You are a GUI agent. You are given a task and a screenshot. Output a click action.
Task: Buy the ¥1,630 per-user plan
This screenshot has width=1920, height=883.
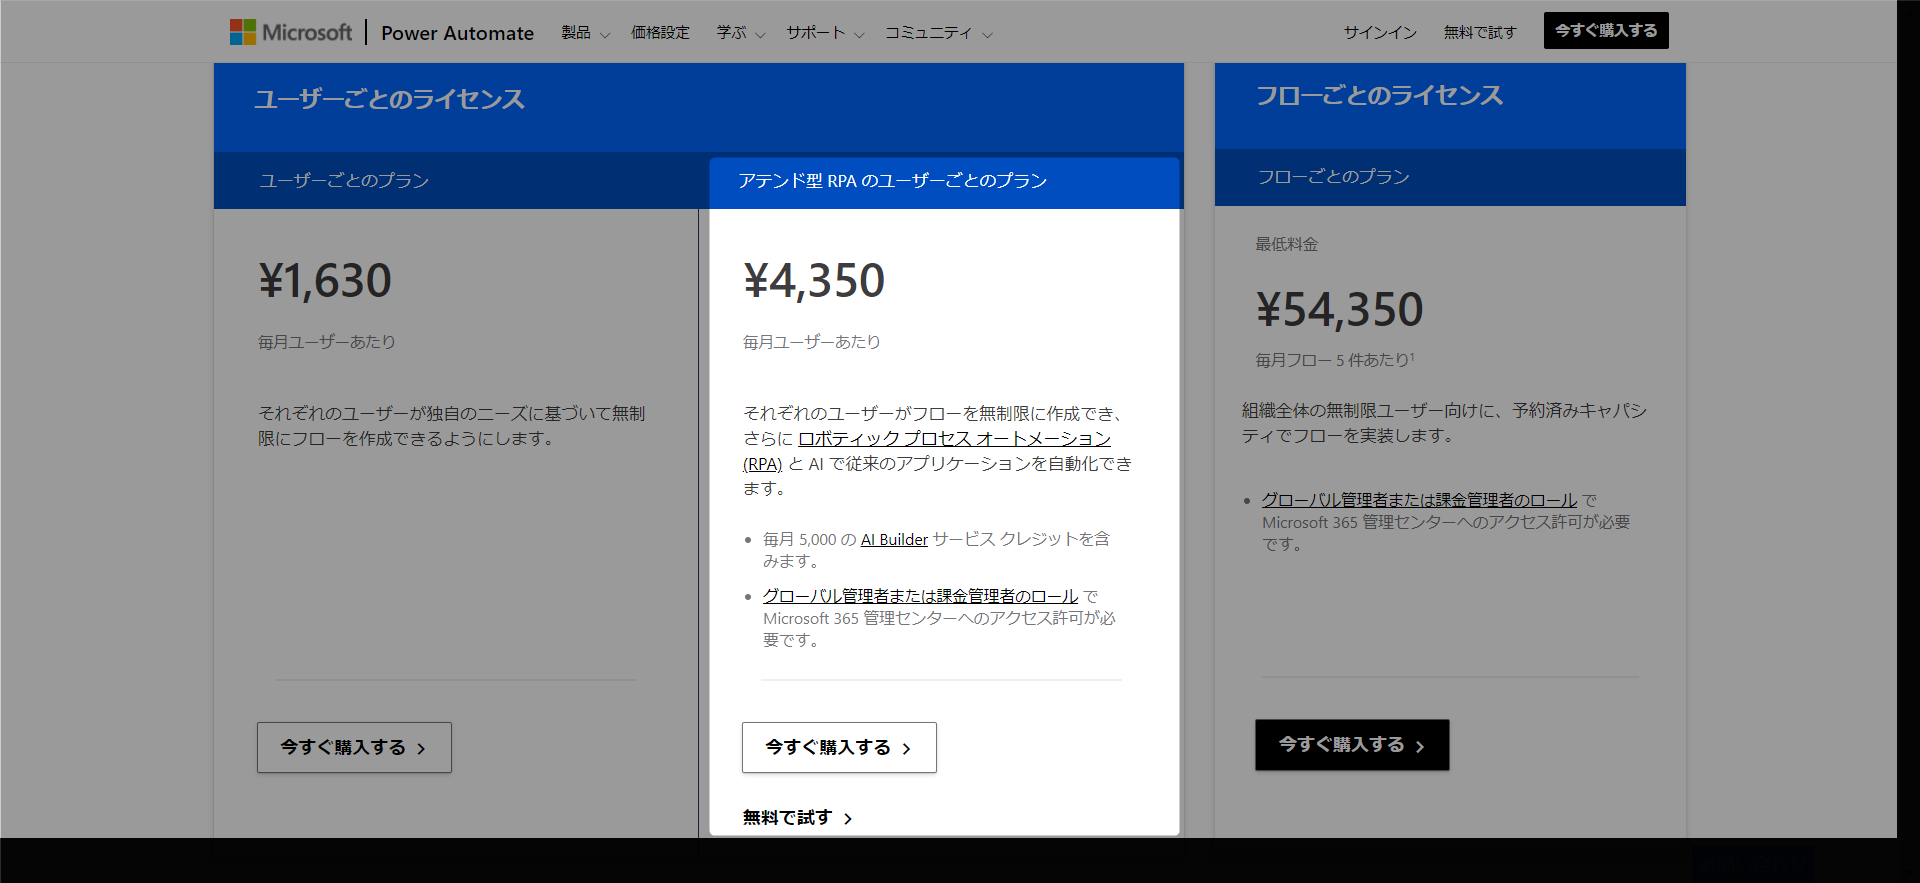(354, 747)
